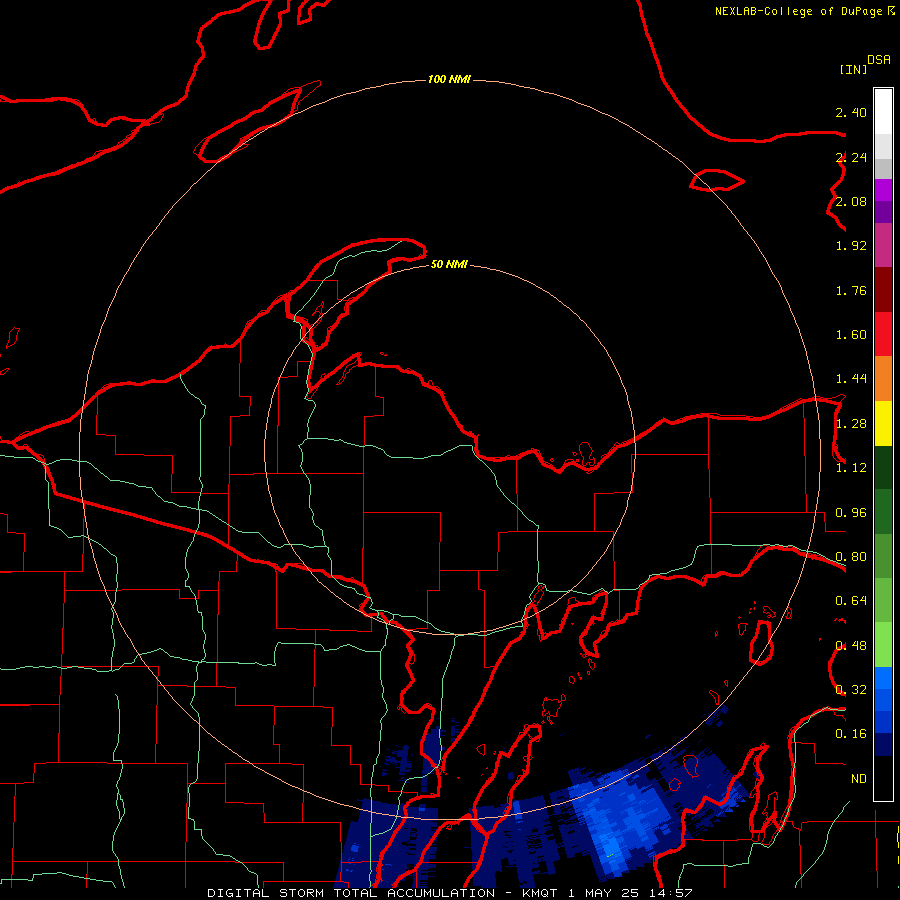Click the ND legend label
Viewport: 900px width, 900px height.
[859, 779]
